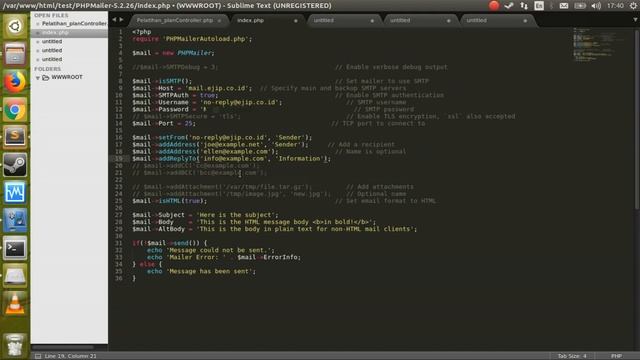Select the WWWROOT folder name
This screenshot has width=640, height=360.
pos(67,77)
